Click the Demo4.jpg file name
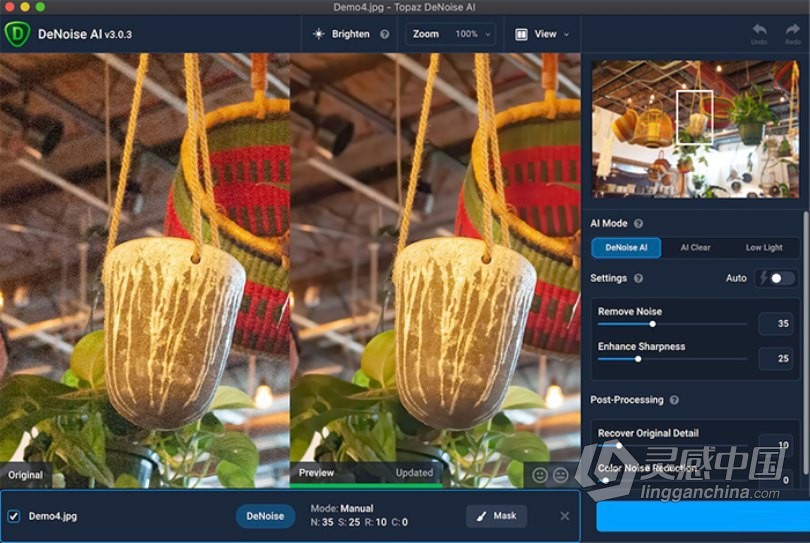The height and width of the screenshot is (543, 810). pos(53,516)
